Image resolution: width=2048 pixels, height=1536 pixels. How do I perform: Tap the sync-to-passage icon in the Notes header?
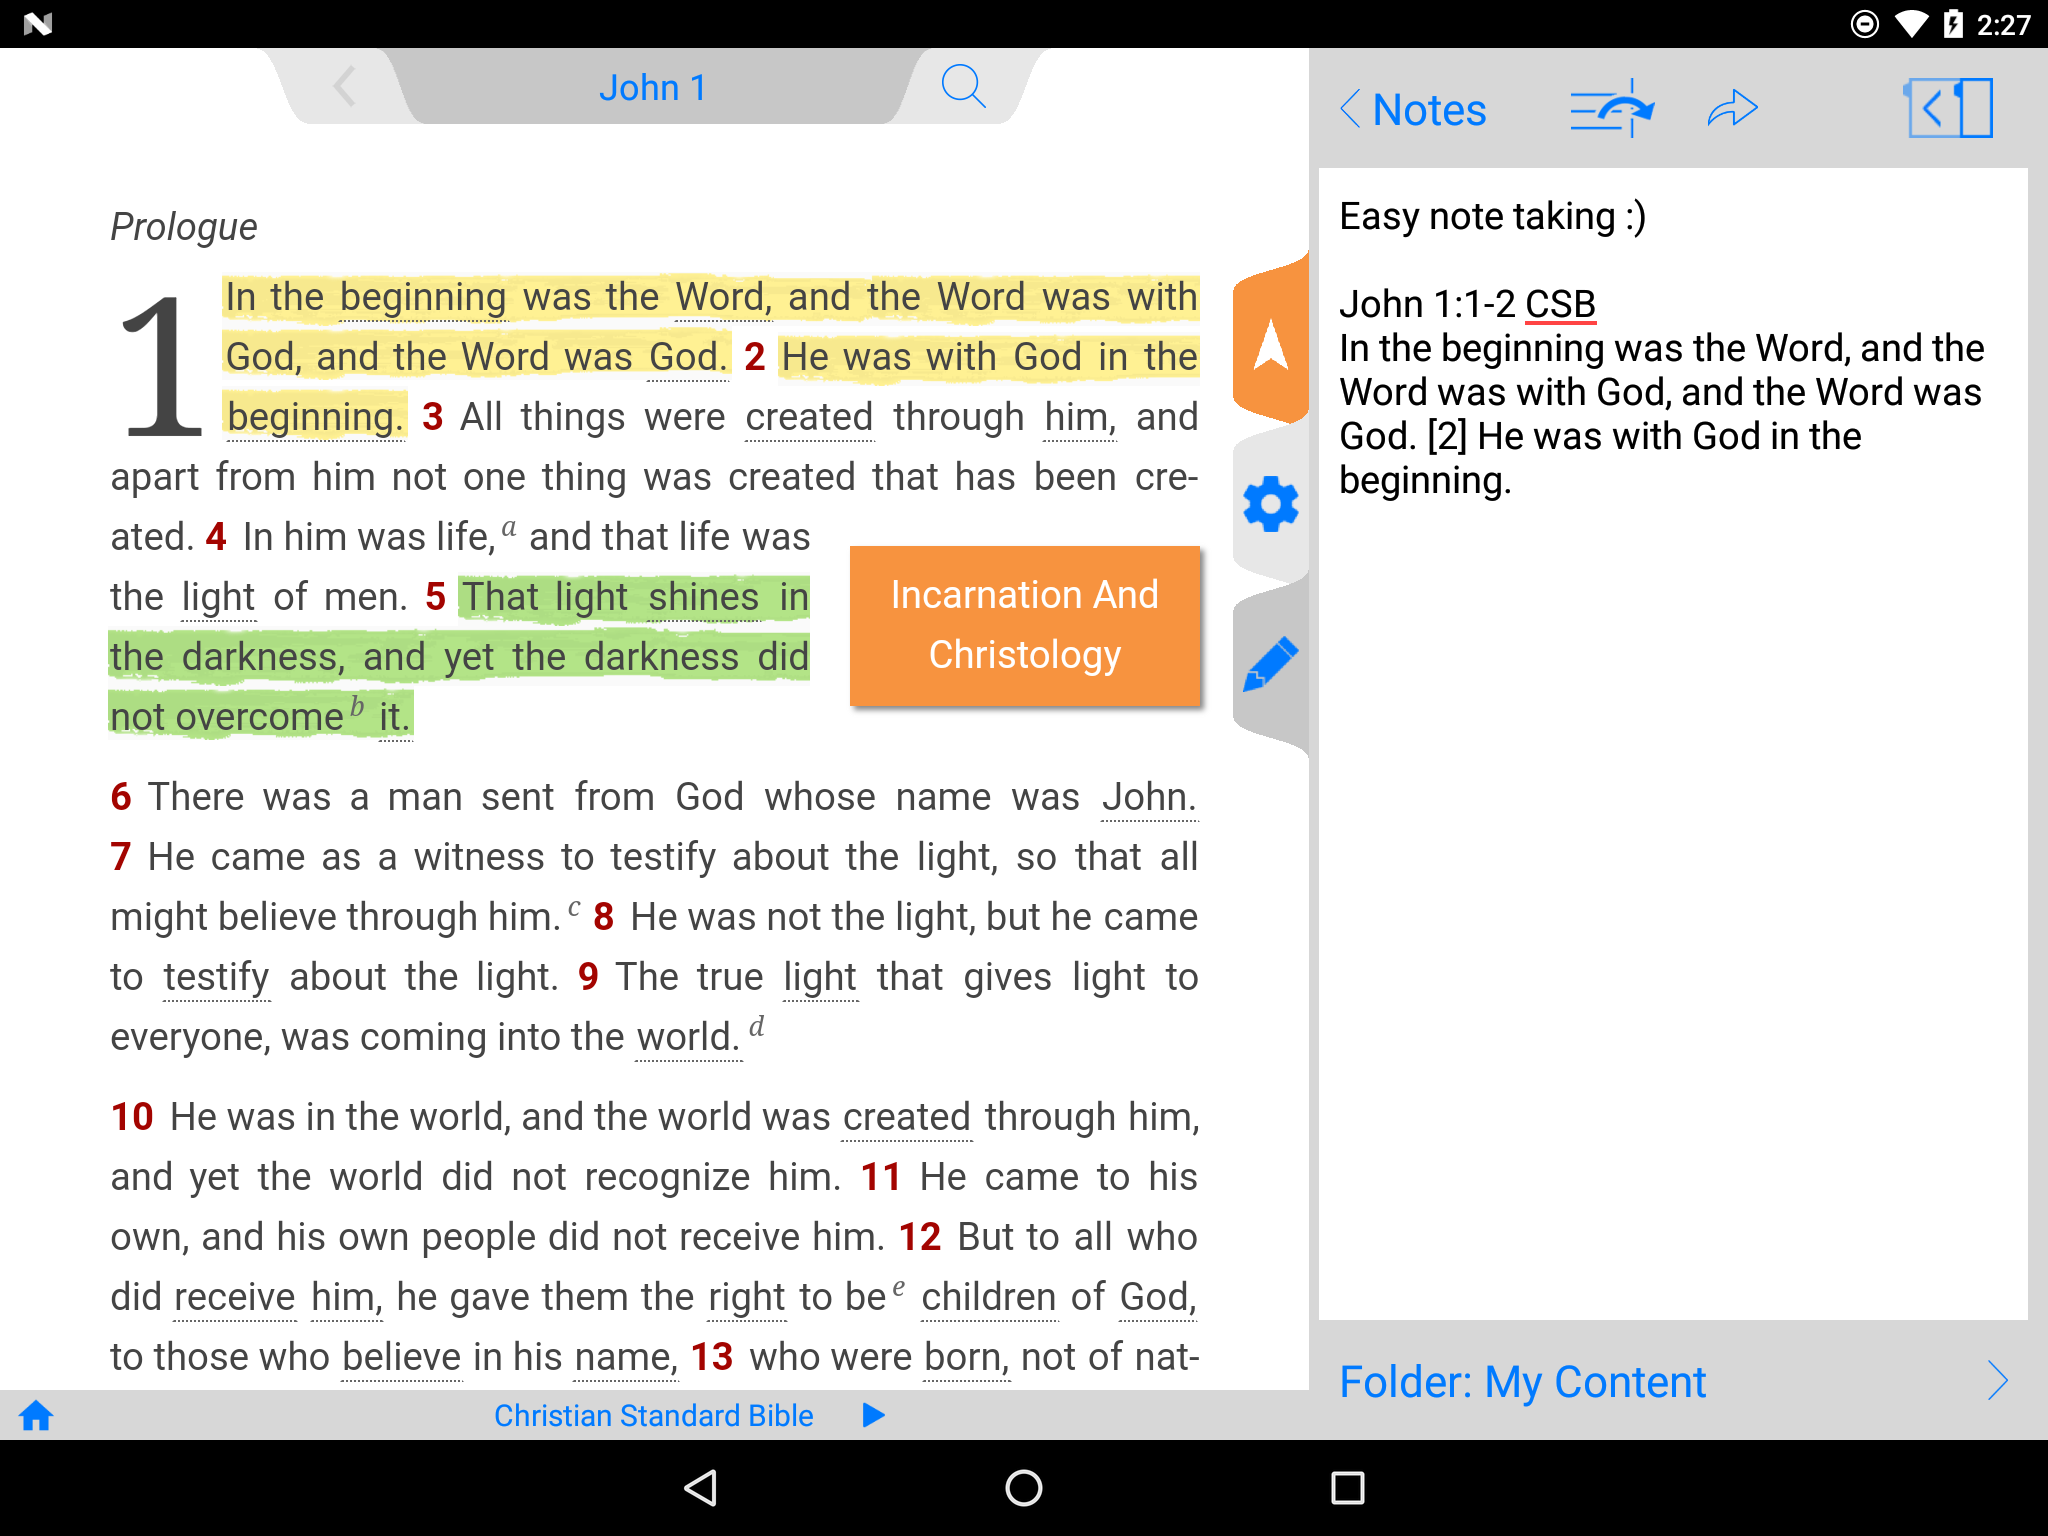1612,108
